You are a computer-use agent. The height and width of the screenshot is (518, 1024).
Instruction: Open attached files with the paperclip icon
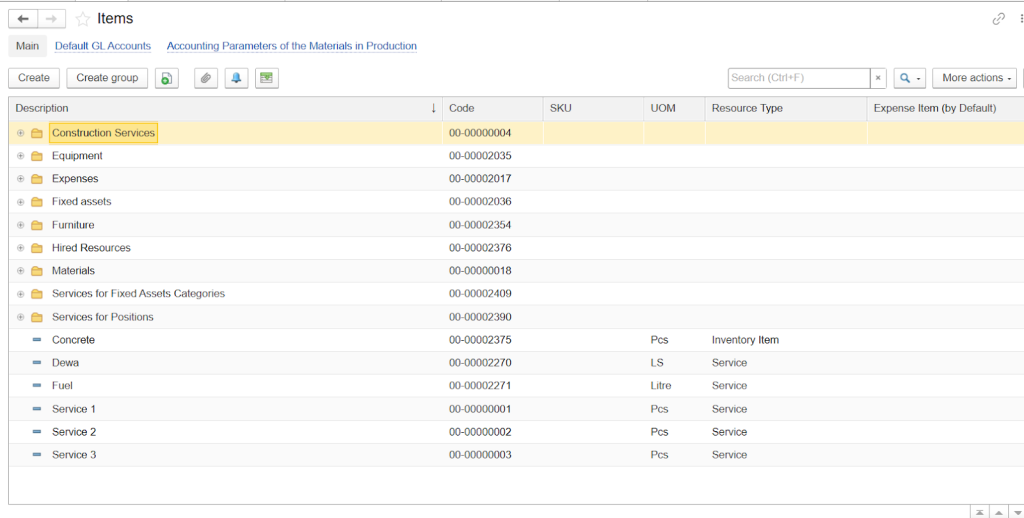[206, 78]
